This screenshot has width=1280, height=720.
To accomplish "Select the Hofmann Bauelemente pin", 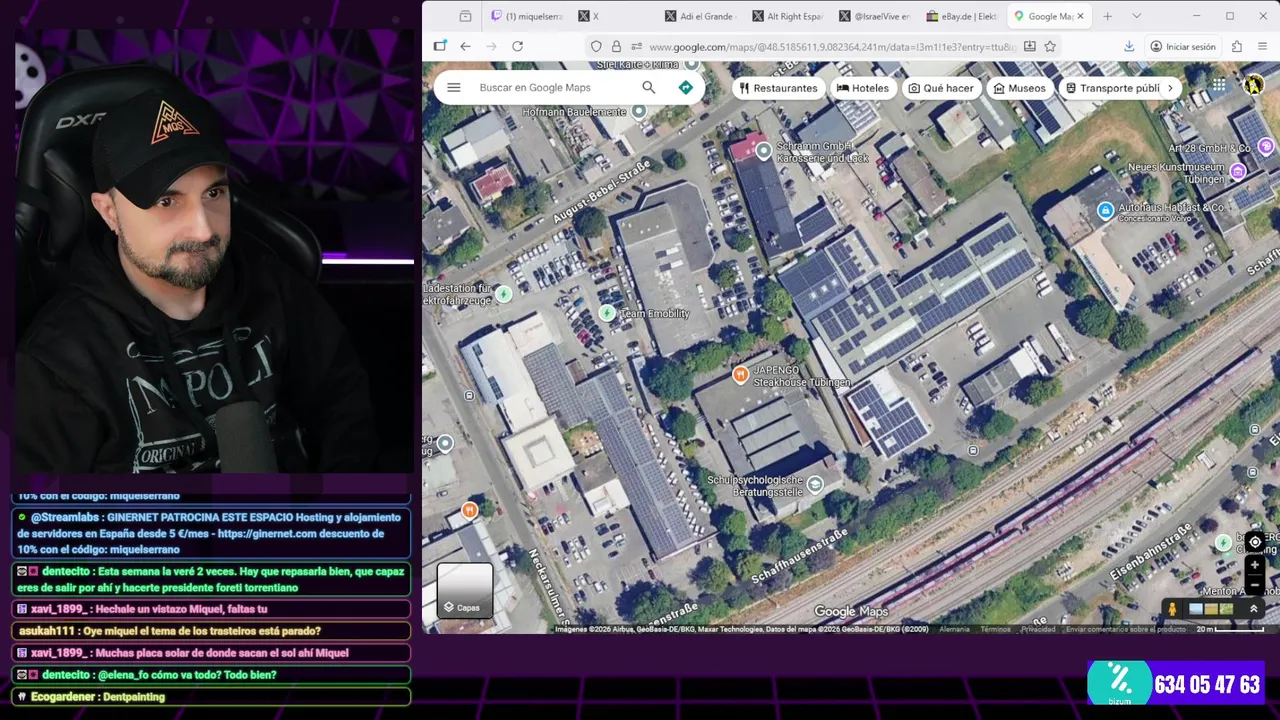I will pos(639,111).
